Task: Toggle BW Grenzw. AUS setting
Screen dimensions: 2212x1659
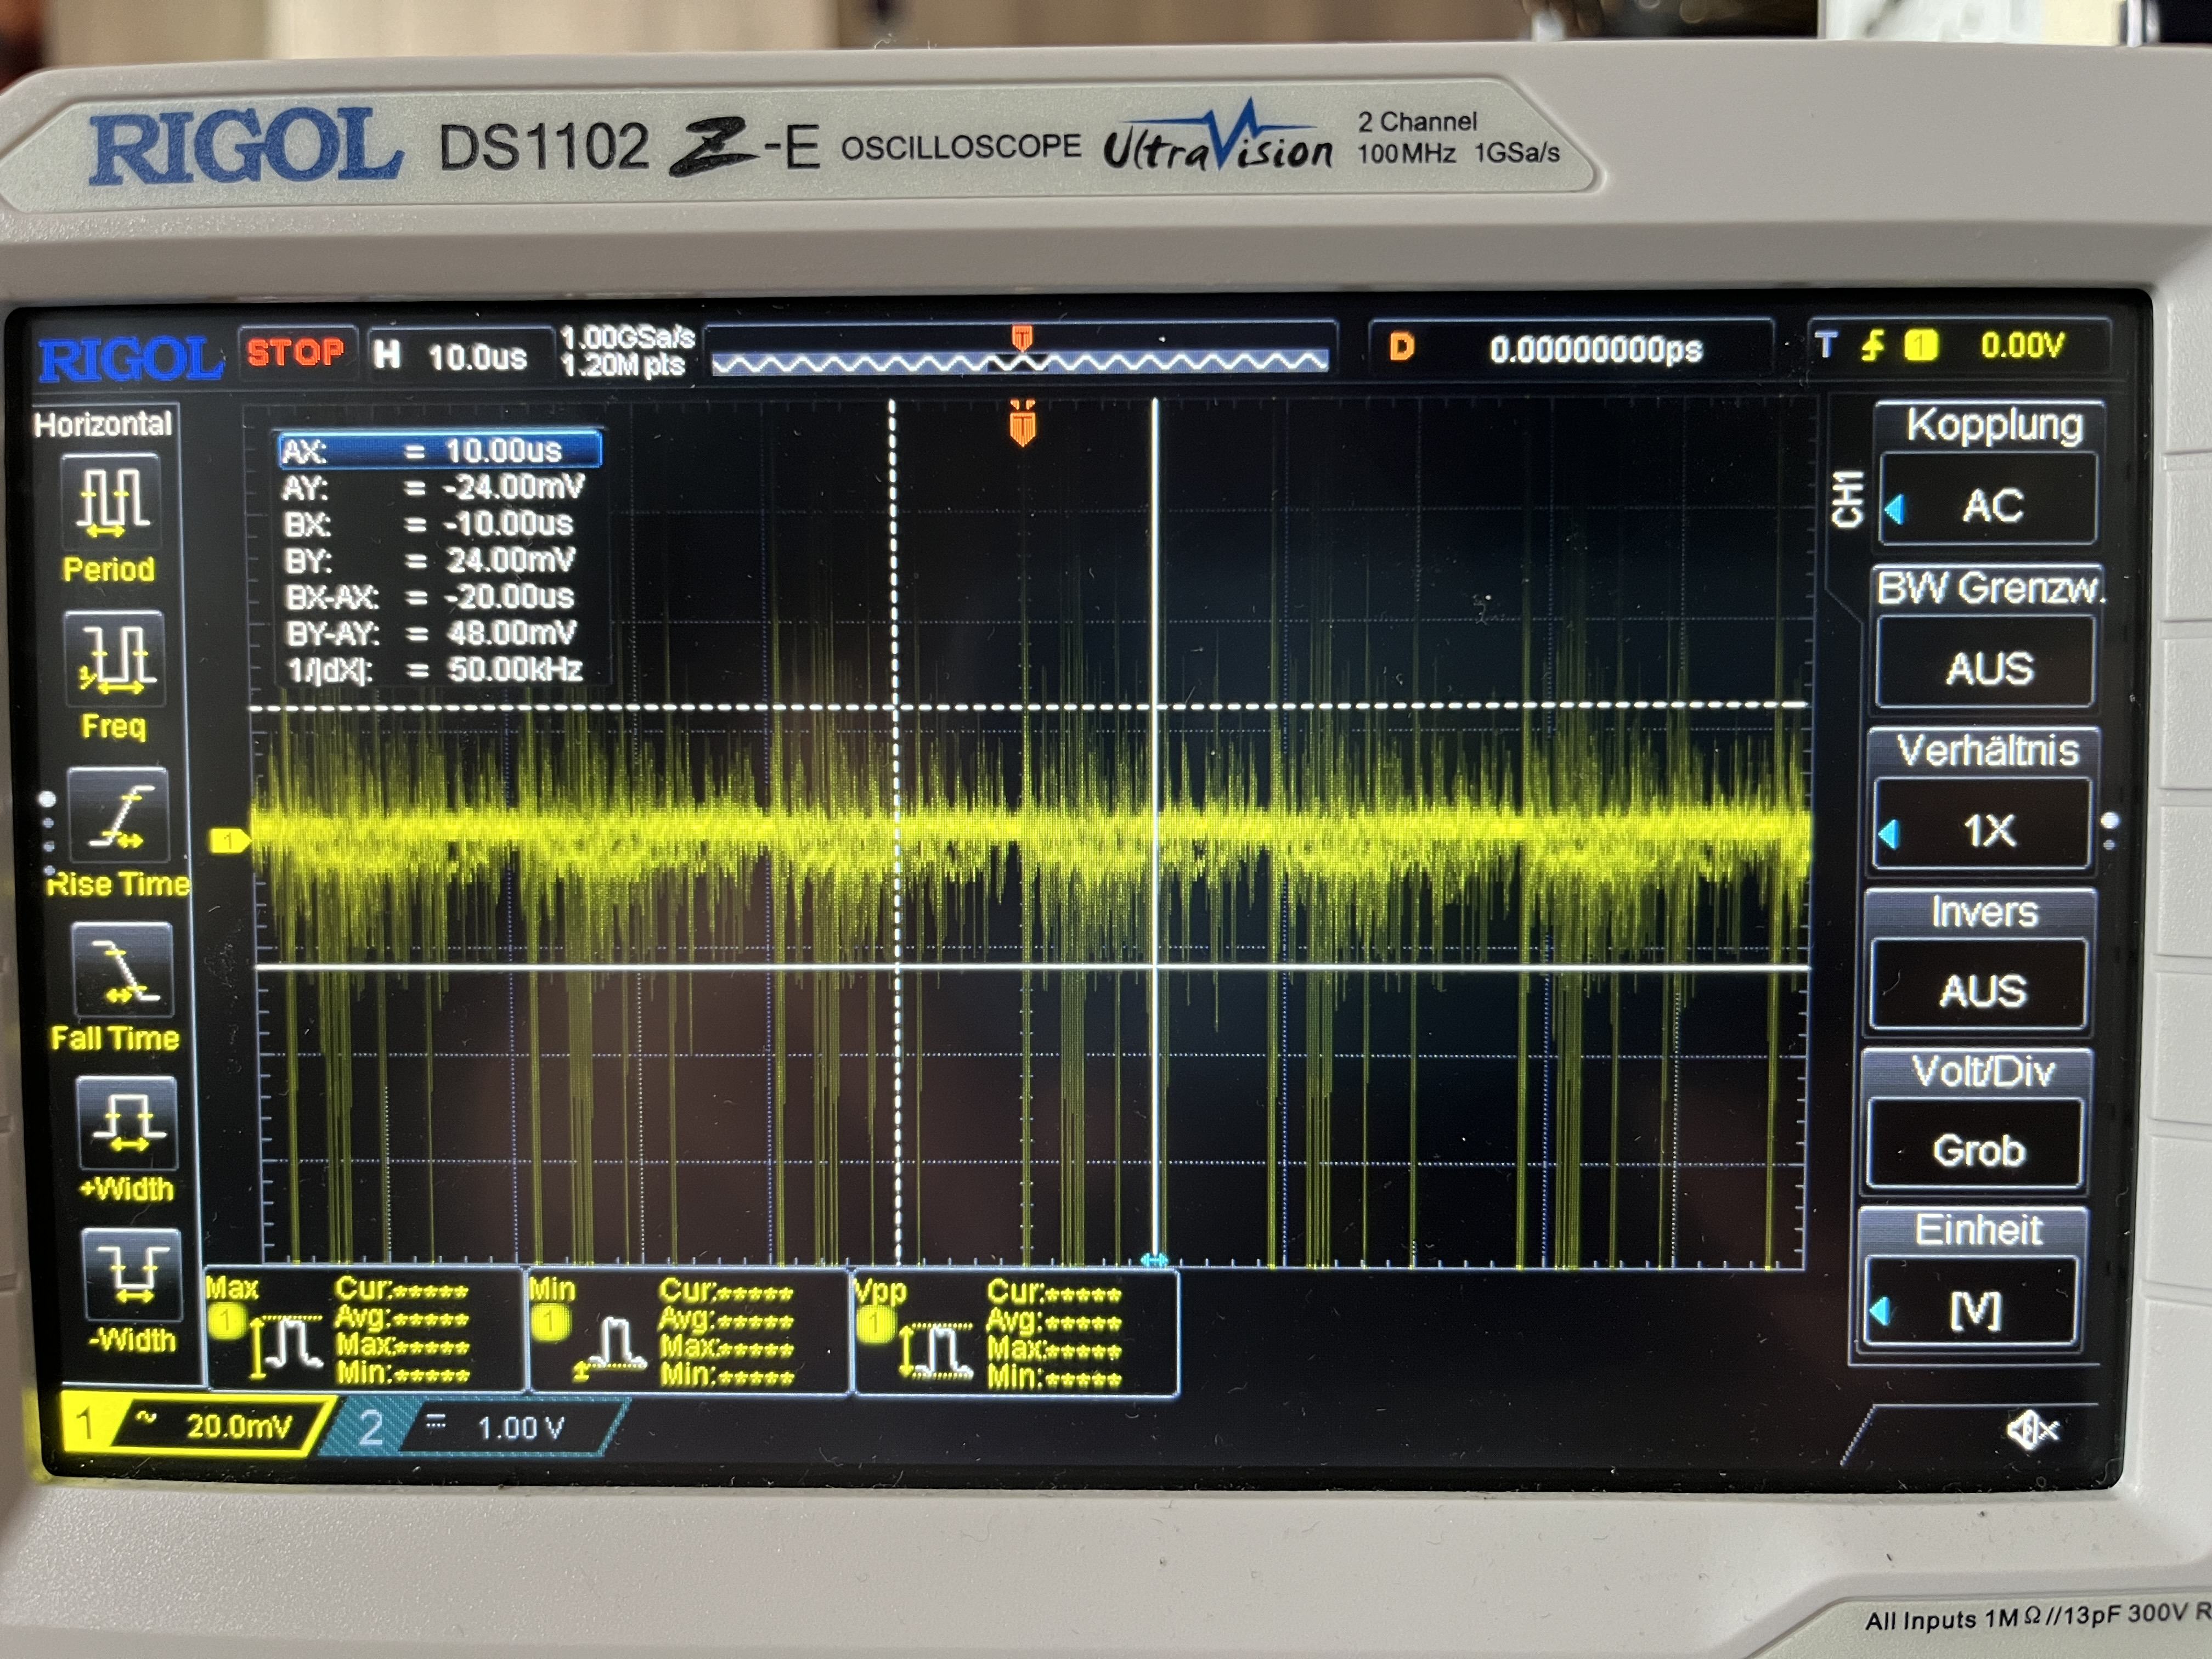Action: point(1987,667)
